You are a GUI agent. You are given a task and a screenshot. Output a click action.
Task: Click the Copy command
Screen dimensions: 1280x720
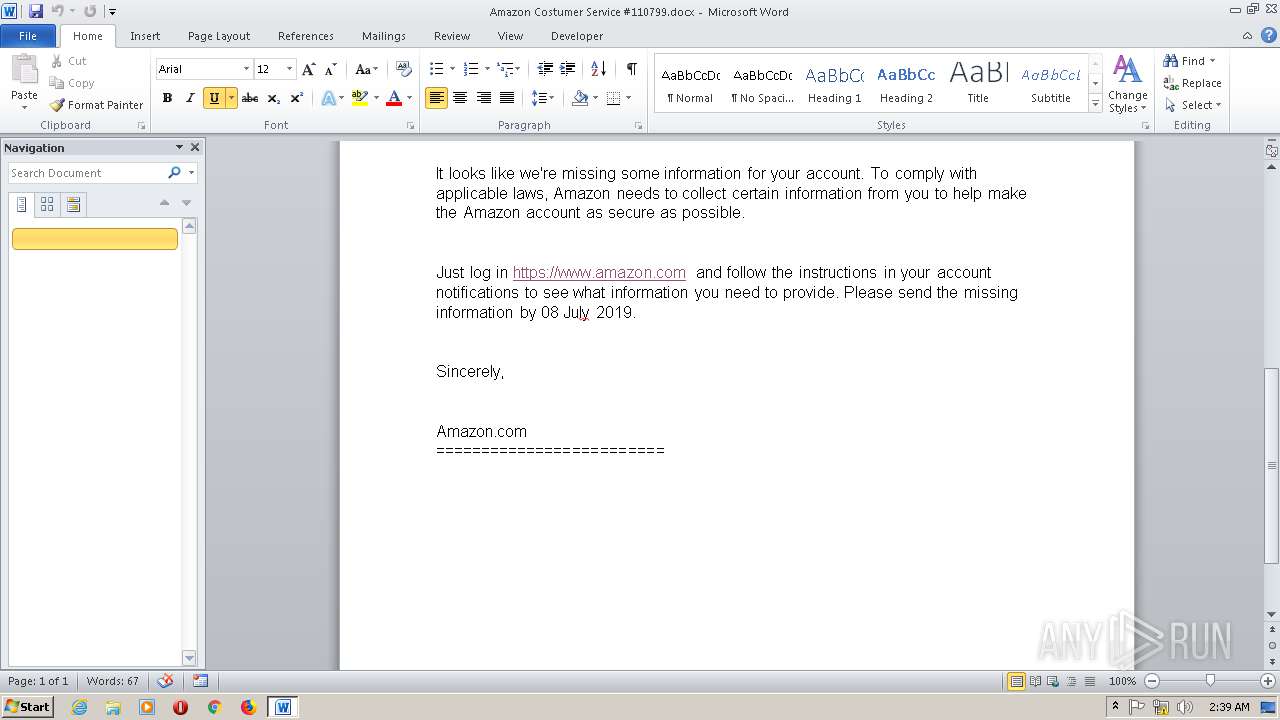72,83
